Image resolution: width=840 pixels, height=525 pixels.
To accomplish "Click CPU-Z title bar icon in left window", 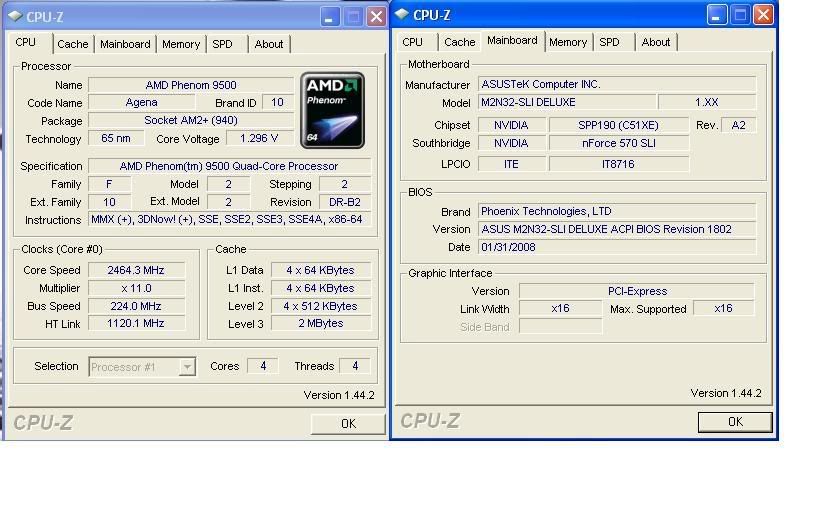I will pos(15,16).
